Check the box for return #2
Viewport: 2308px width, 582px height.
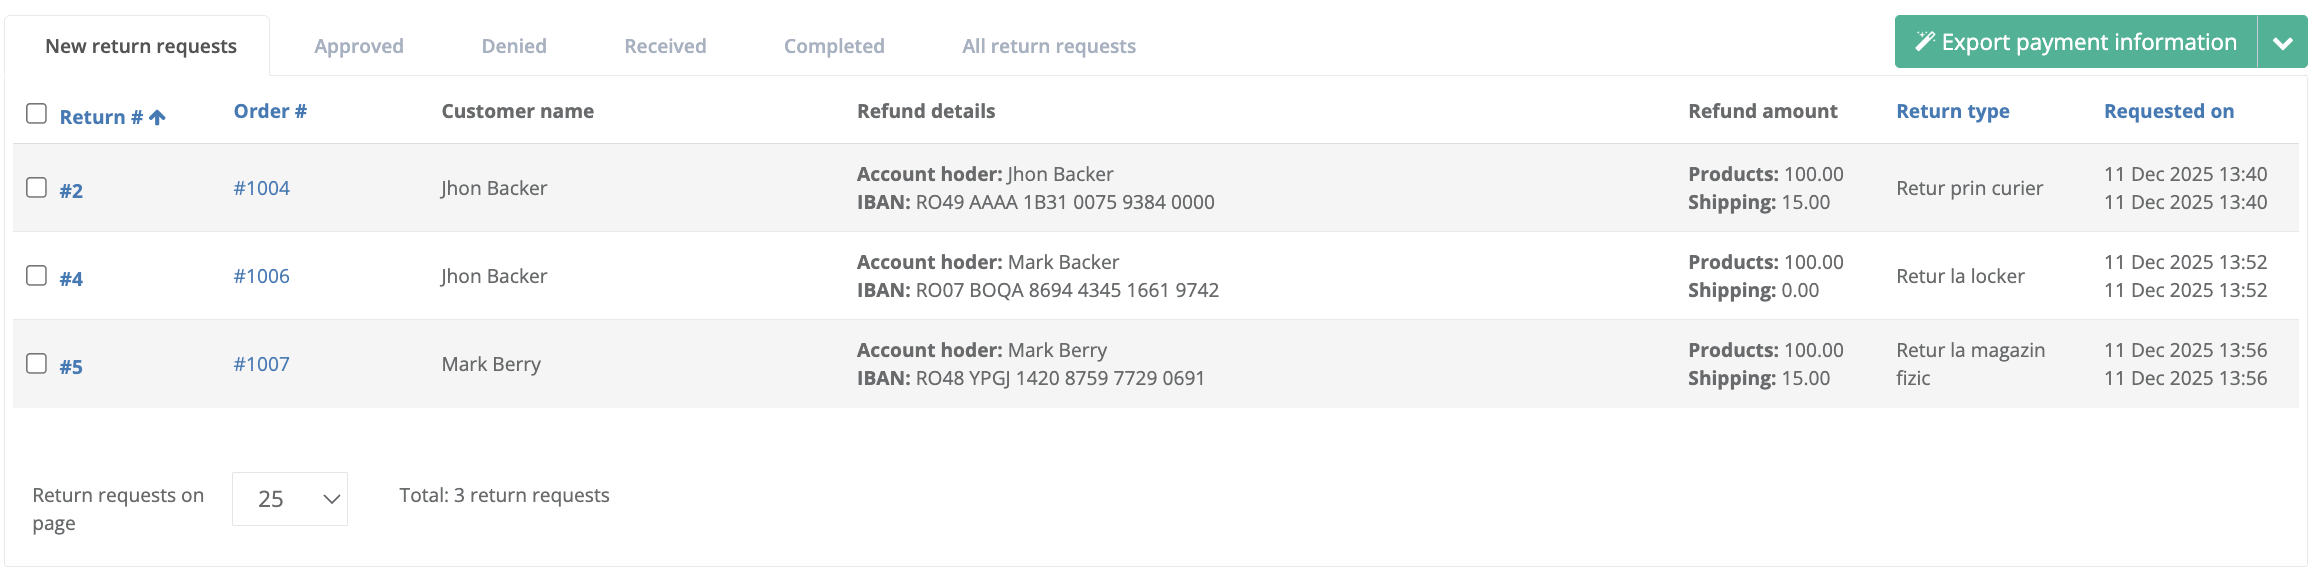click(37, 188)
